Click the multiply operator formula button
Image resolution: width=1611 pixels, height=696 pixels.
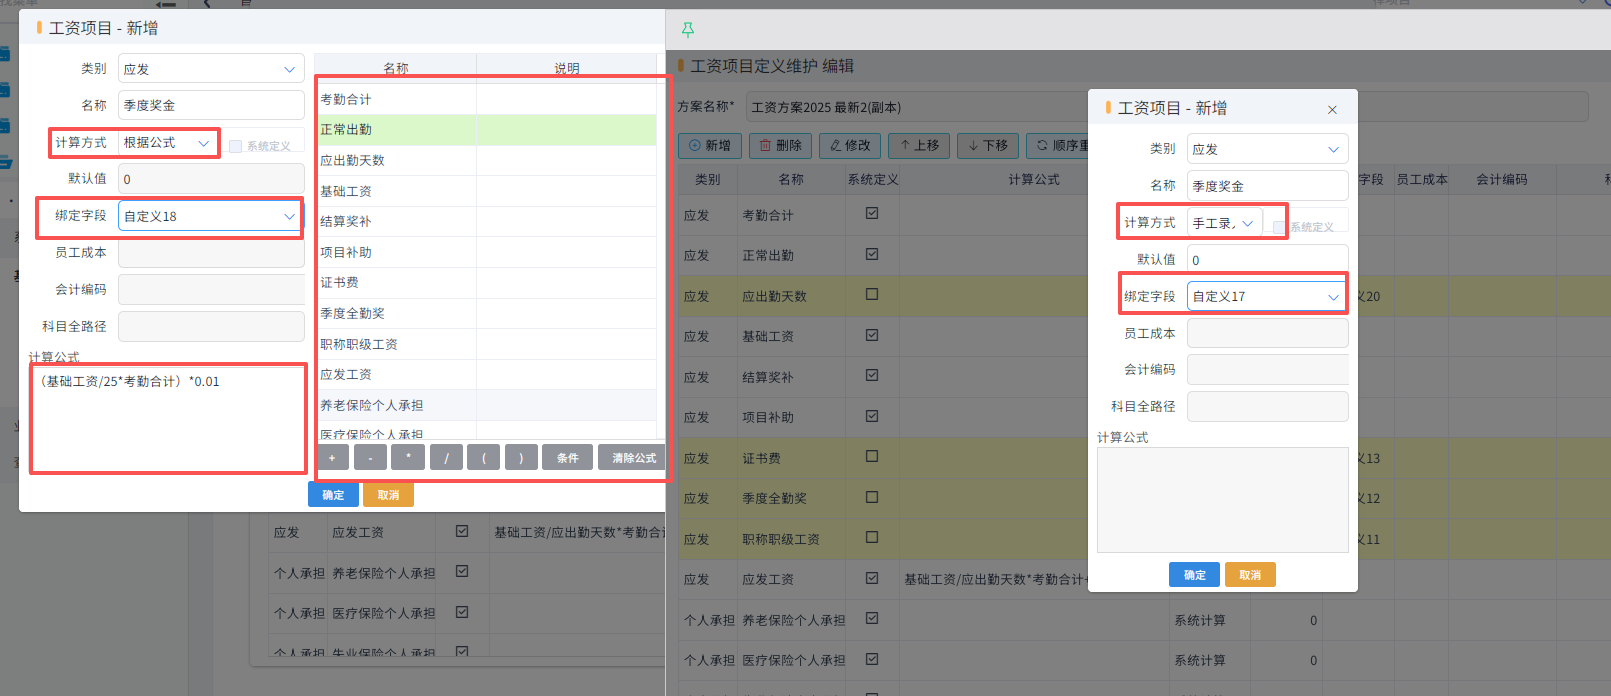pyautogui.click(x=408, y=458)
